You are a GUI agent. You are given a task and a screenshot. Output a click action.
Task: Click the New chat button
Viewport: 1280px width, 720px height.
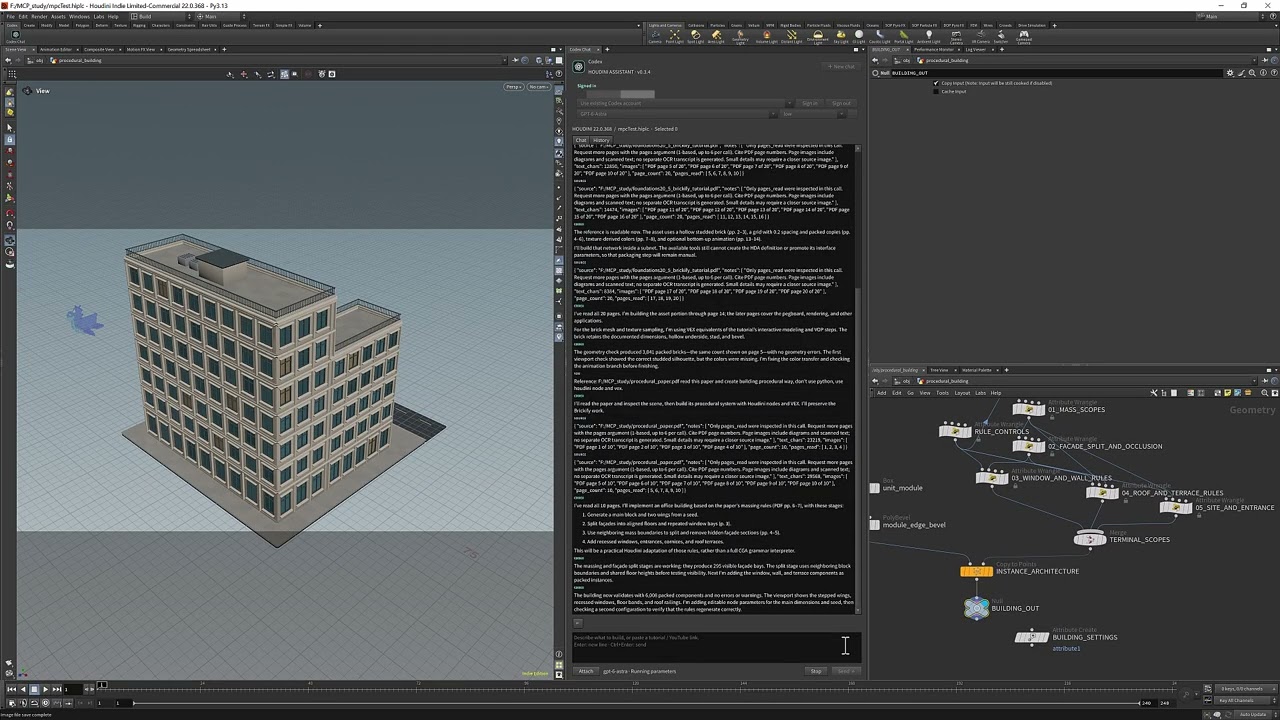(841, 67)
